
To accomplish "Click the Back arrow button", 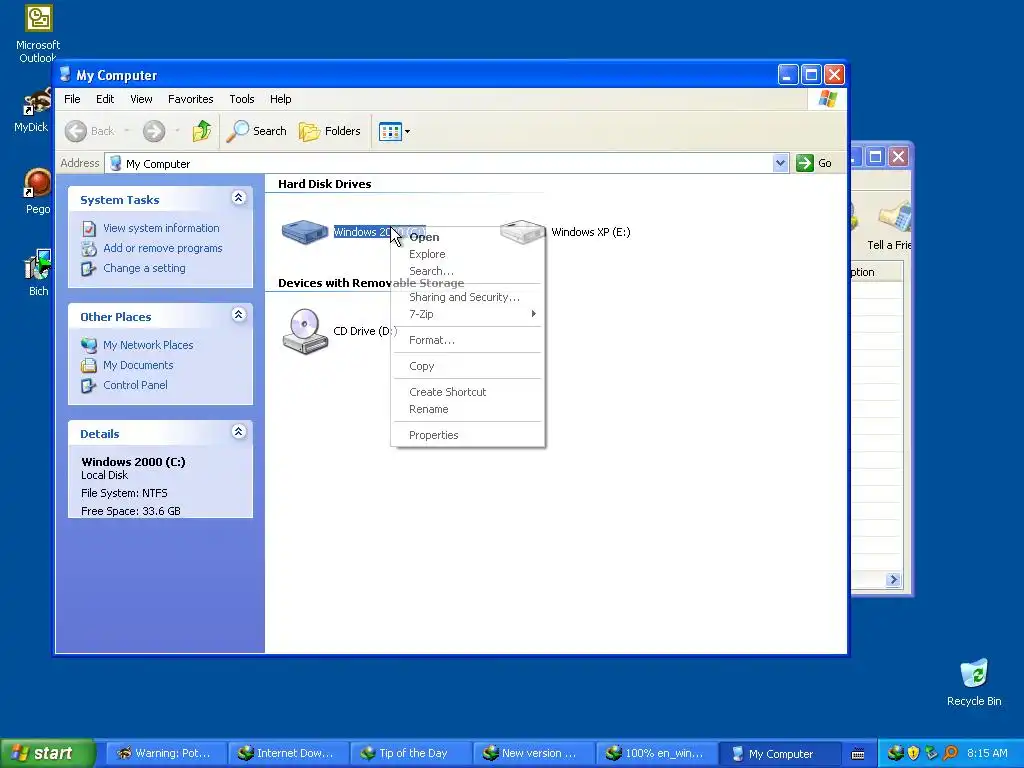I will coord(76,131).
